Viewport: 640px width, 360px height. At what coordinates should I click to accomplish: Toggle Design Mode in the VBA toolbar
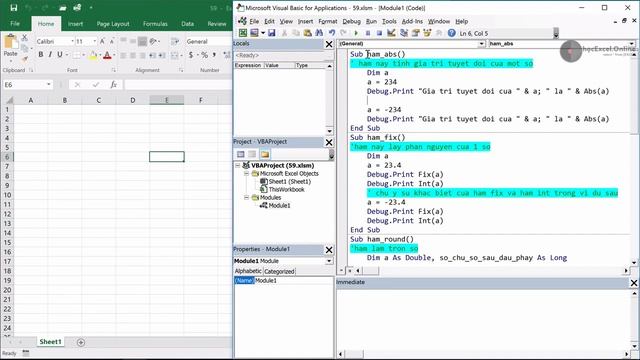(391, 33)
